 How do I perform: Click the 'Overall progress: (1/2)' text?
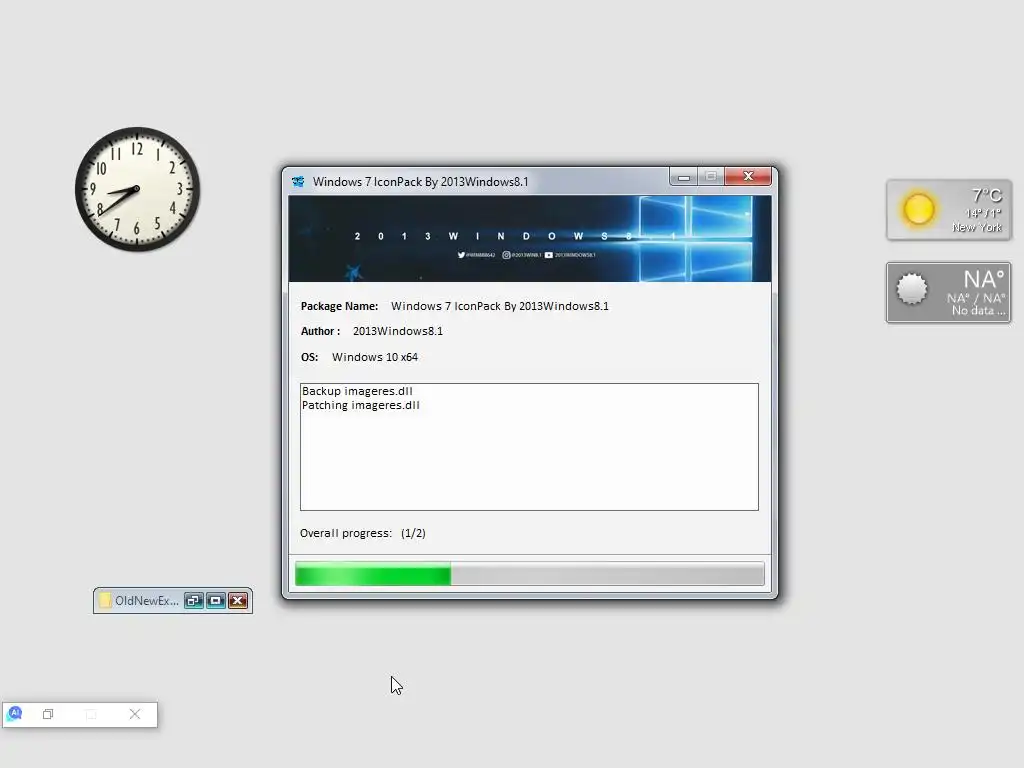362,533
